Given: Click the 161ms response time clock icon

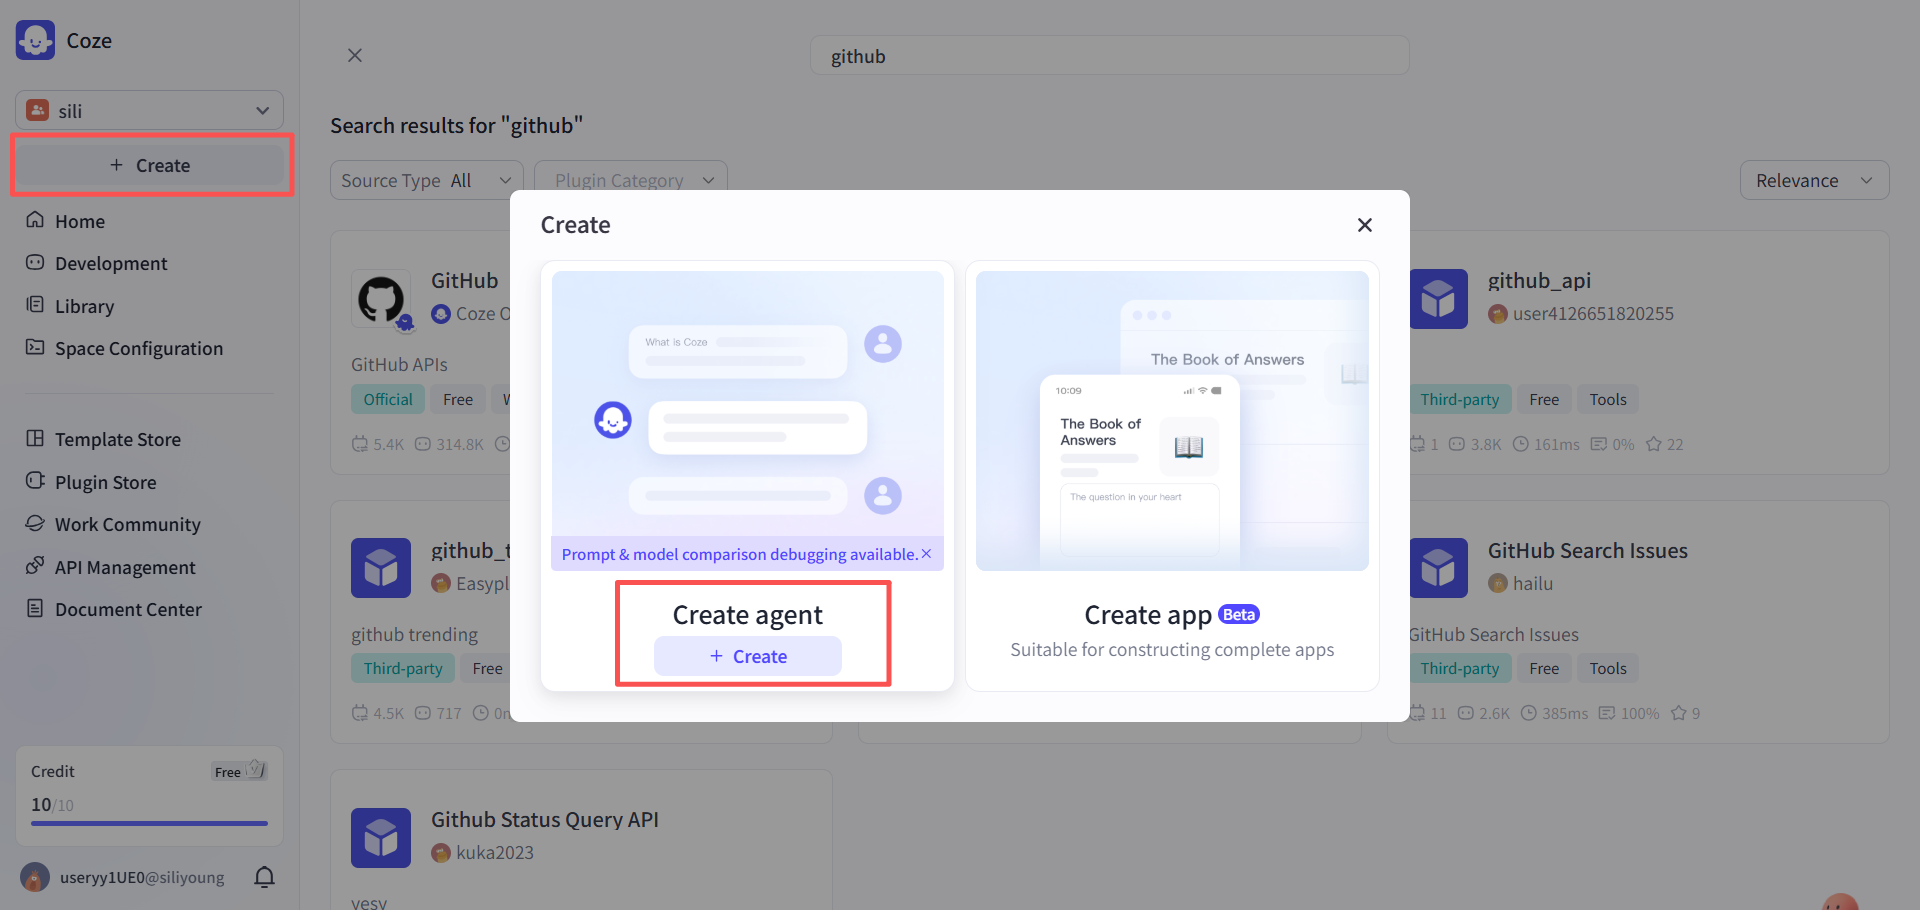Looking at the screenshot, I should point(1521,444).
